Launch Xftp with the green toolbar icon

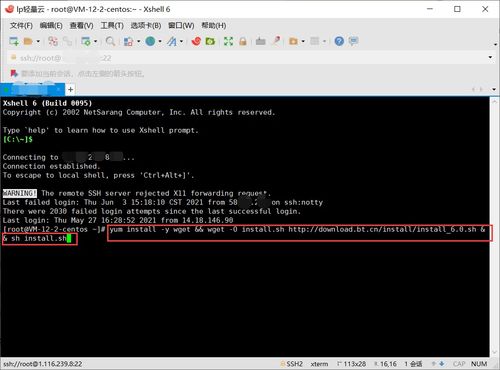pos(210,41)
